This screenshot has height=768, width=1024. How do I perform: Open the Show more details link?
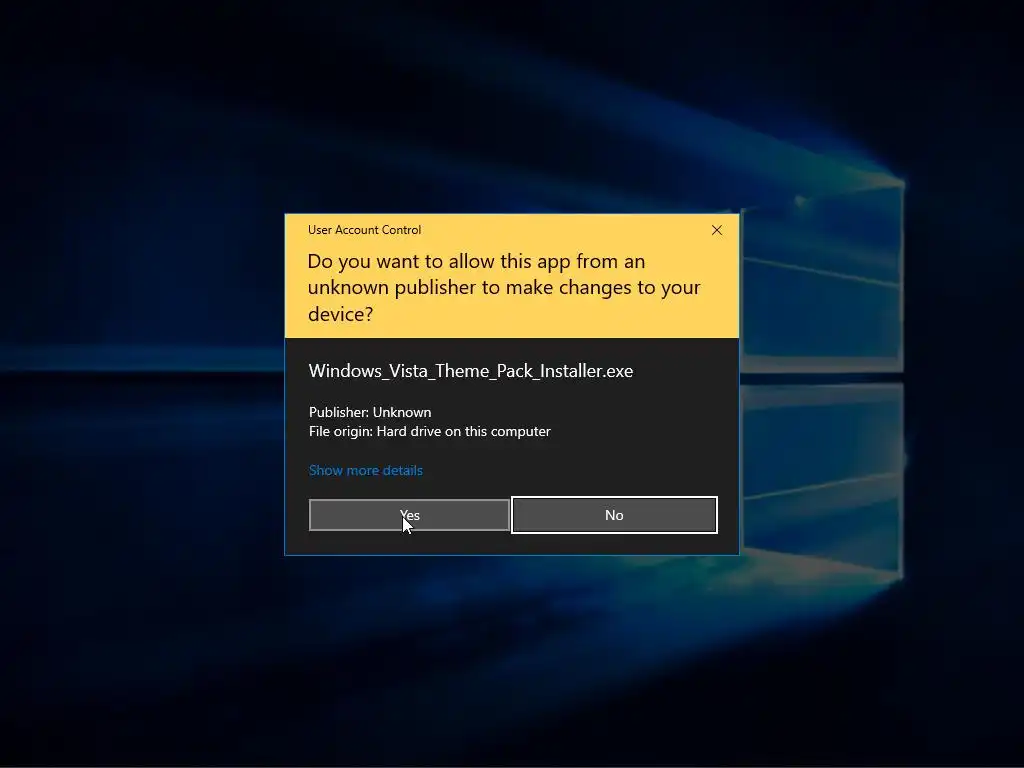tap(366, 470)
